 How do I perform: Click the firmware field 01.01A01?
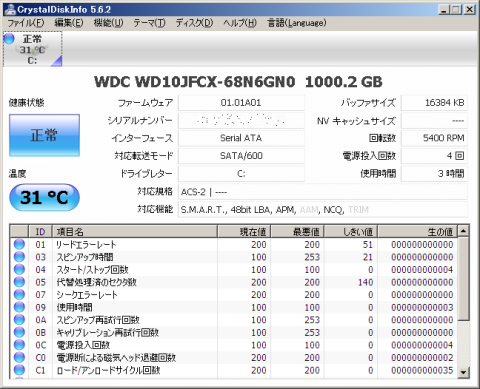tap(241, 103)
